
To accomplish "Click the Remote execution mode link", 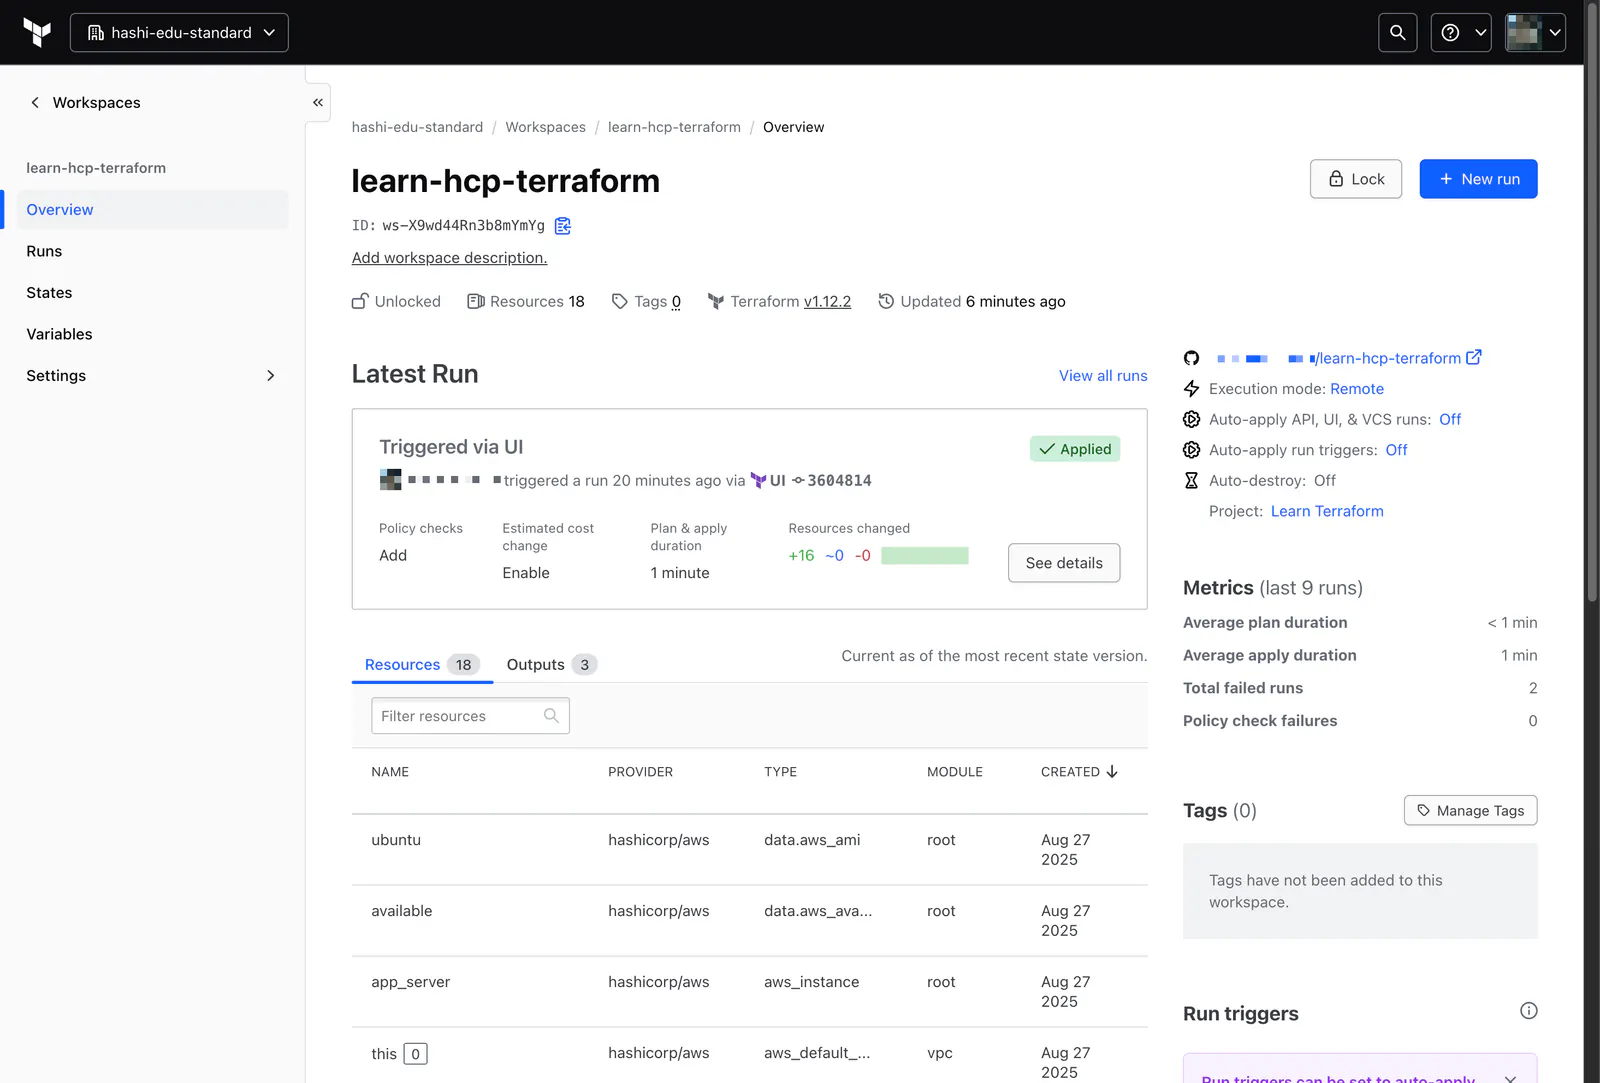I will [1357, 389].
